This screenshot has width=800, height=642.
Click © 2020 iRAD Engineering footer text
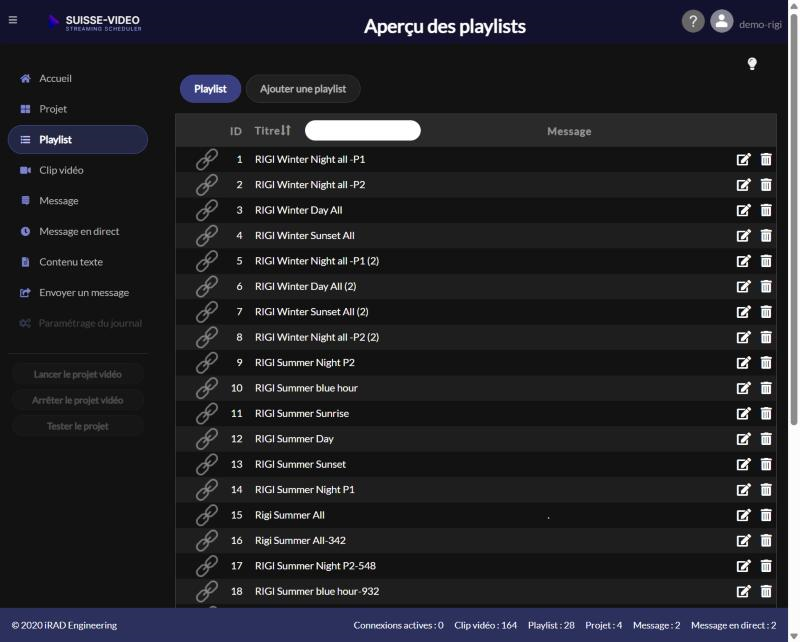64,625
